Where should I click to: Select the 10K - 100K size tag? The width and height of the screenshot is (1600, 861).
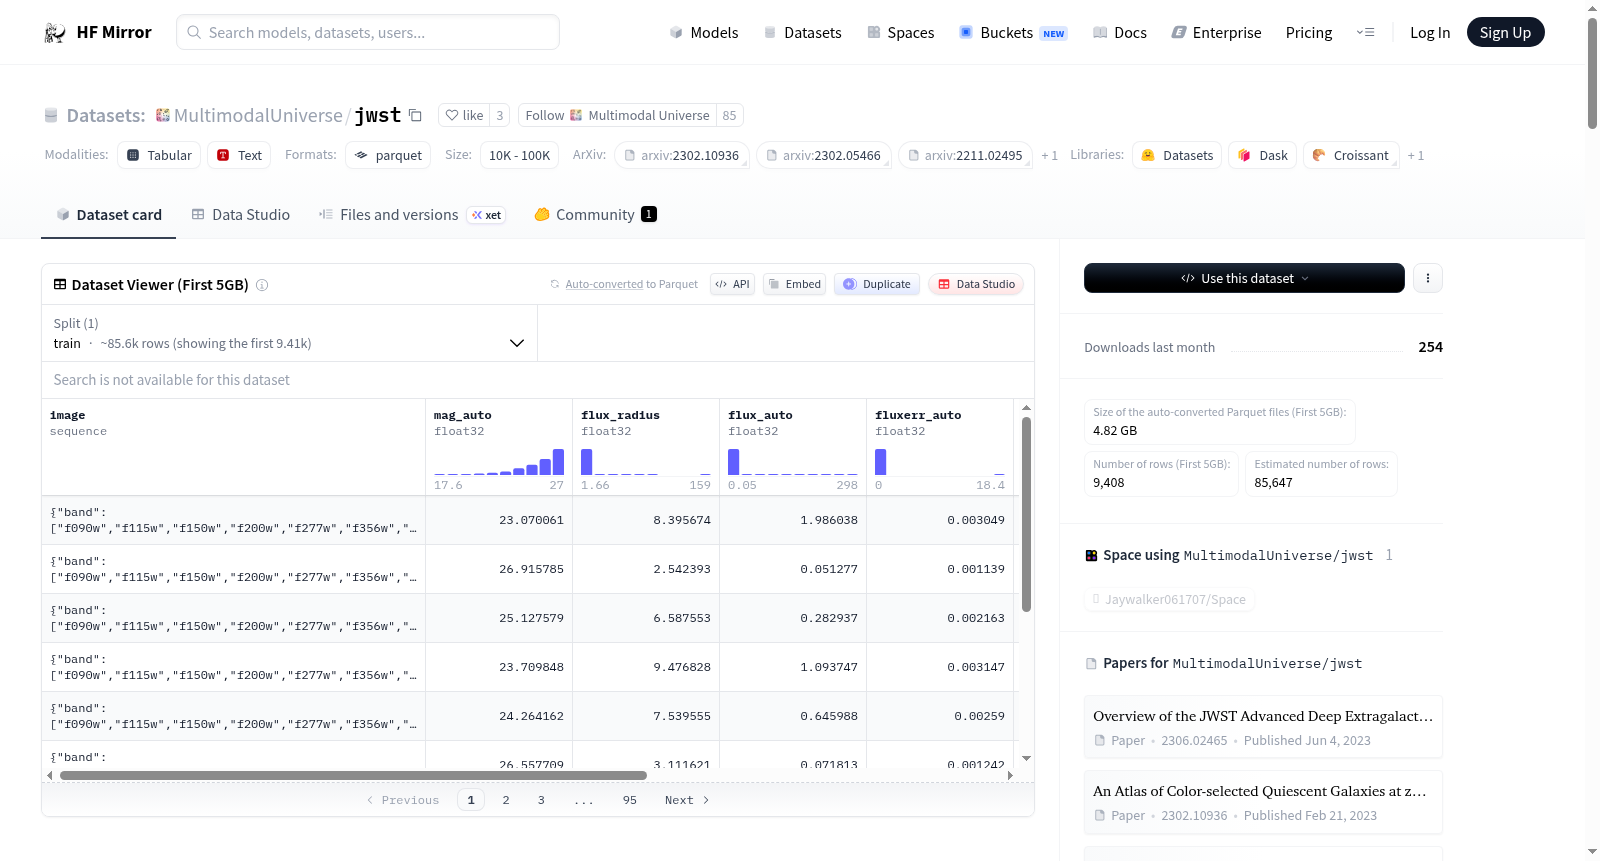519,155
